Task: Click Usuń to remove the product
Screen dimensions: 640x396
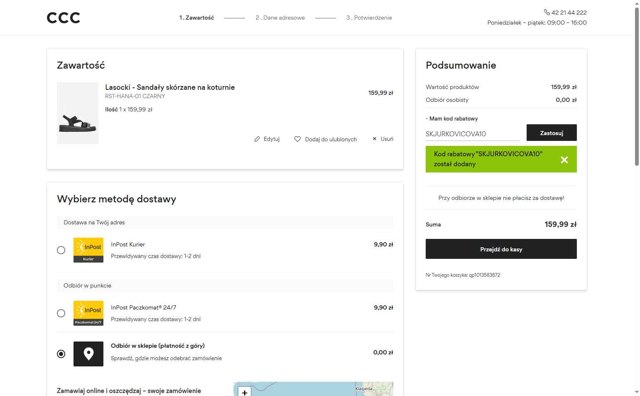Action: [387, 139]
